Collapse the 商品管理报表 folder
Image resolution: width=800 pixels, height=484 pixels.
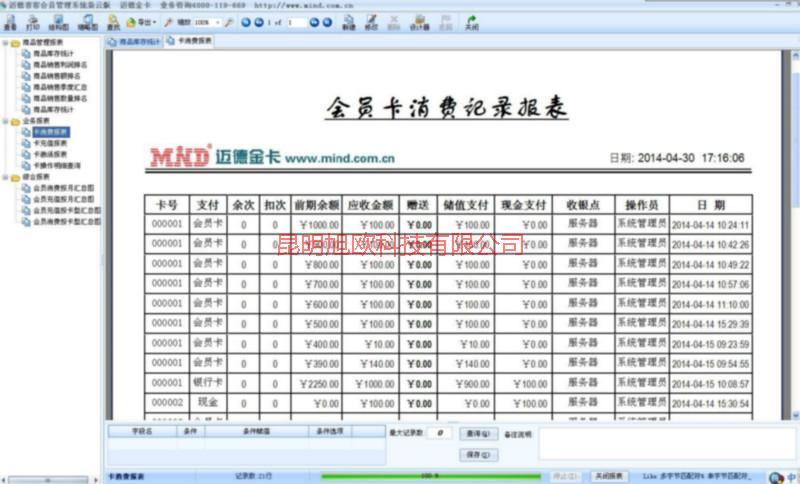click(5, 43)
